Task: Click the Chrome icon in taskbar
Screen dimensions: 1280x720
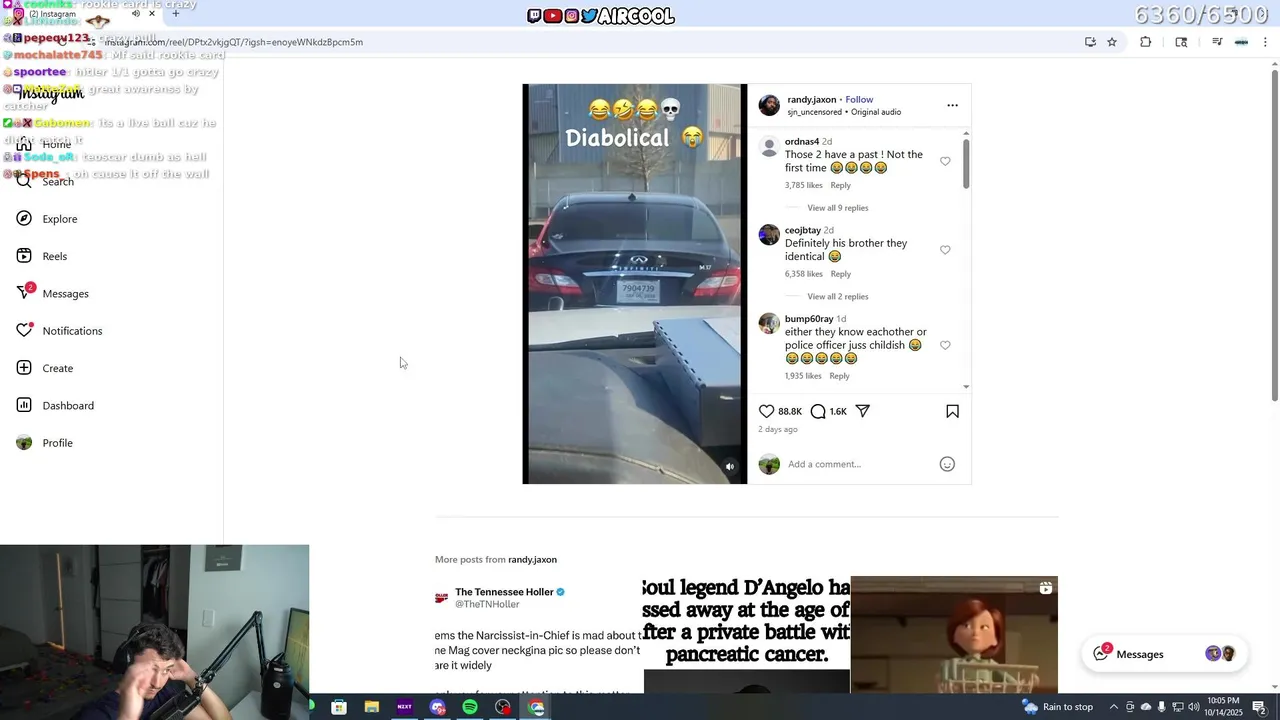Action: click(537, 707)
